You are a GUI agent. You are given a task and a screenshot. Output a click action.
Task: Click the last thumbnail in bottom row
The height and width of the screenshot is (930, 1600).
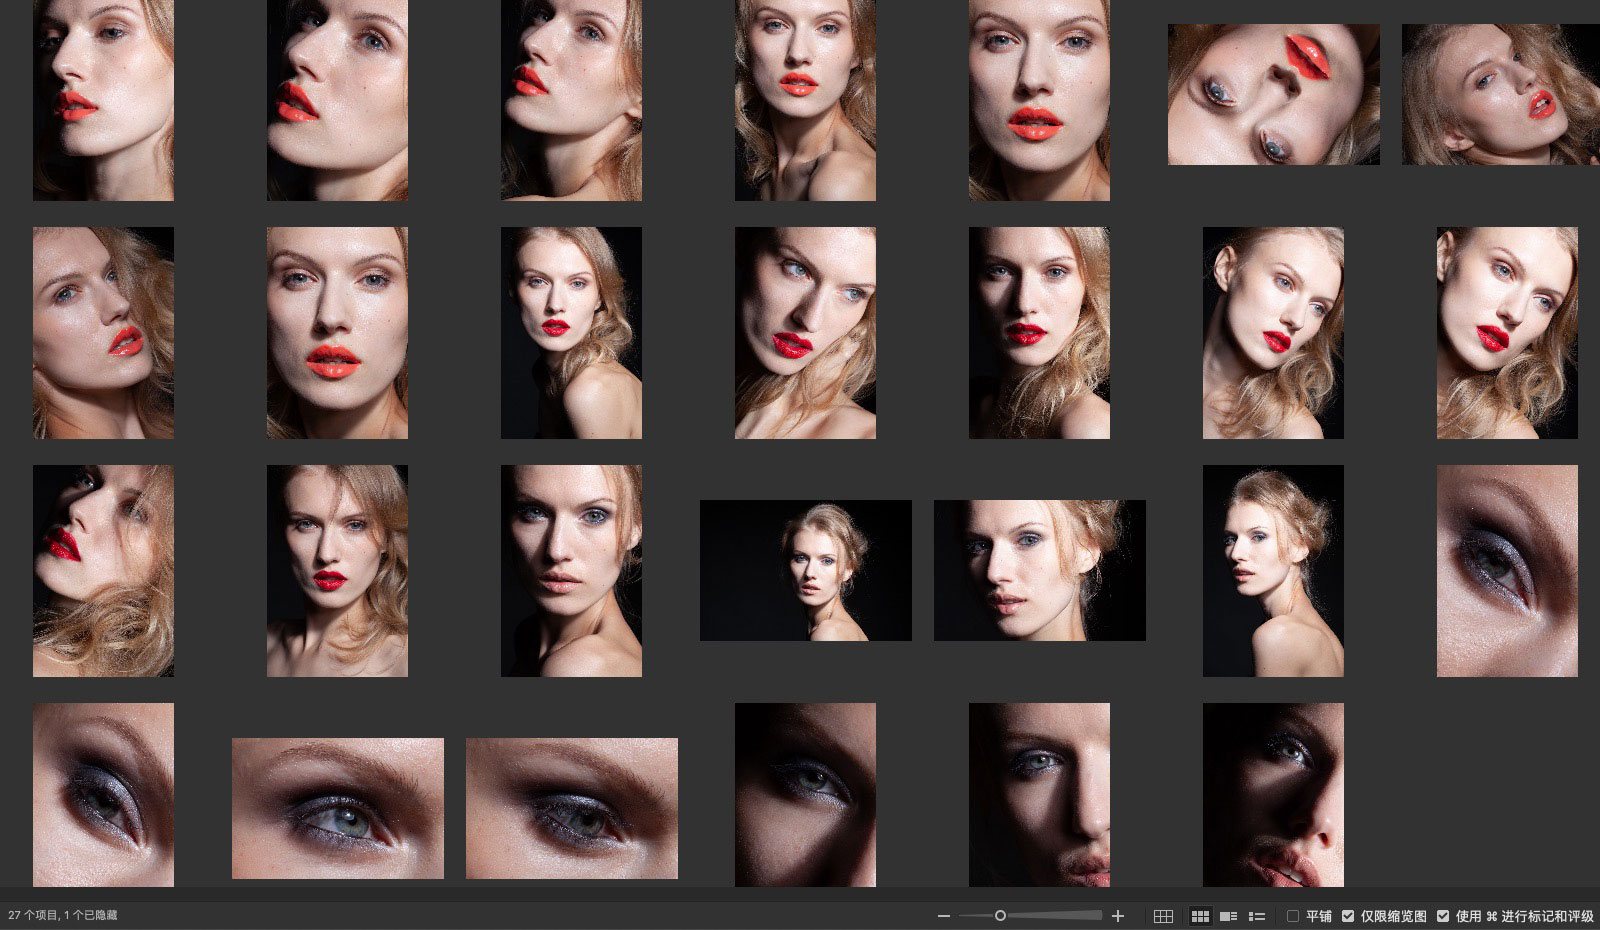click(x=1273, y=794)
